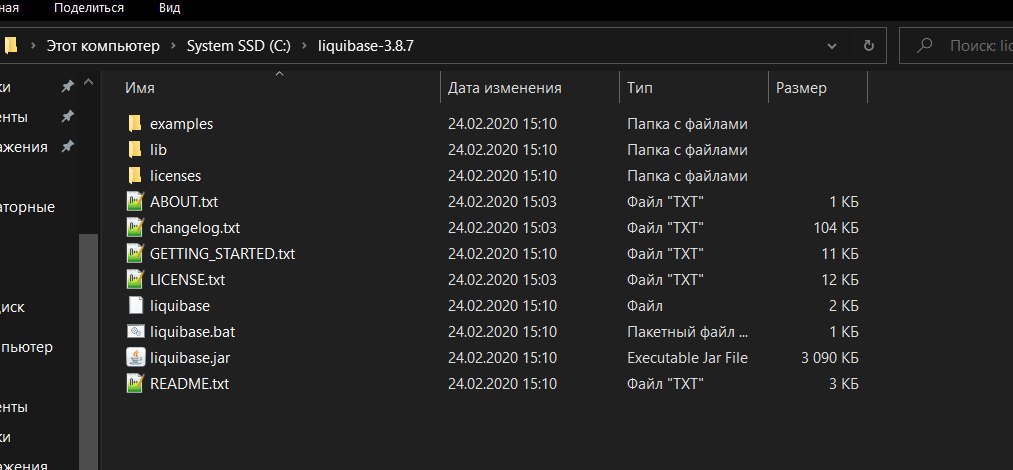1013x470 pixels.
Task: Click pin icon next to first quick access item
Action: (x=67, y=87)
